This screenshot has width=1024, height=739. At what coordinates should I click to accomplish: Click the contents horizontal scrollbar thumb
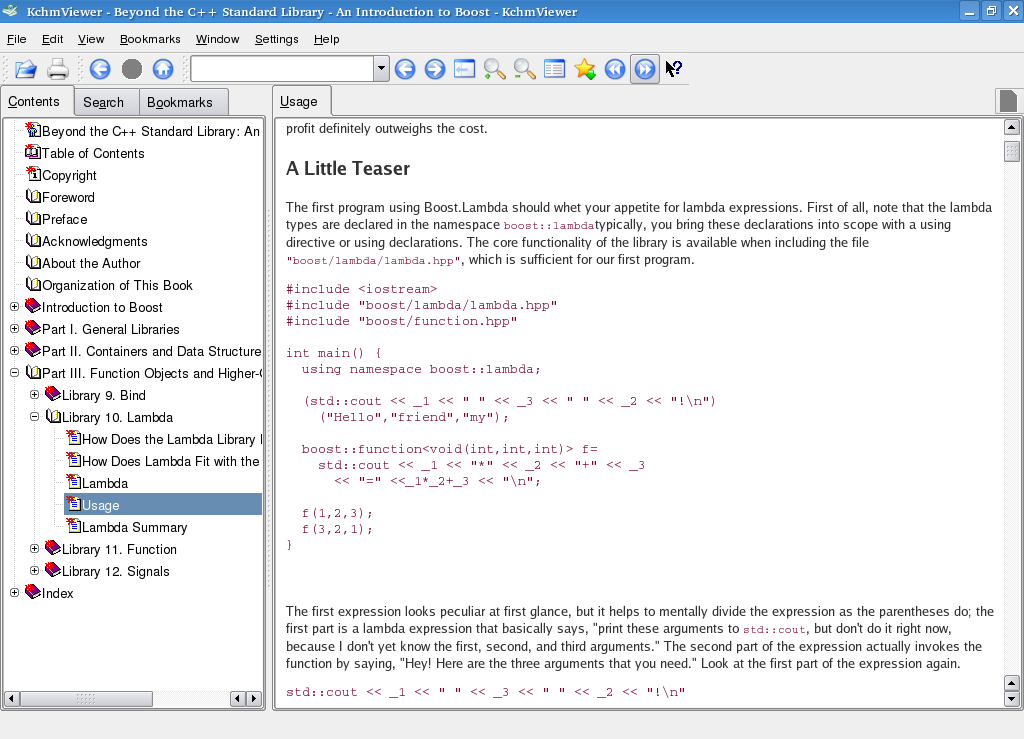click(86, 699)
